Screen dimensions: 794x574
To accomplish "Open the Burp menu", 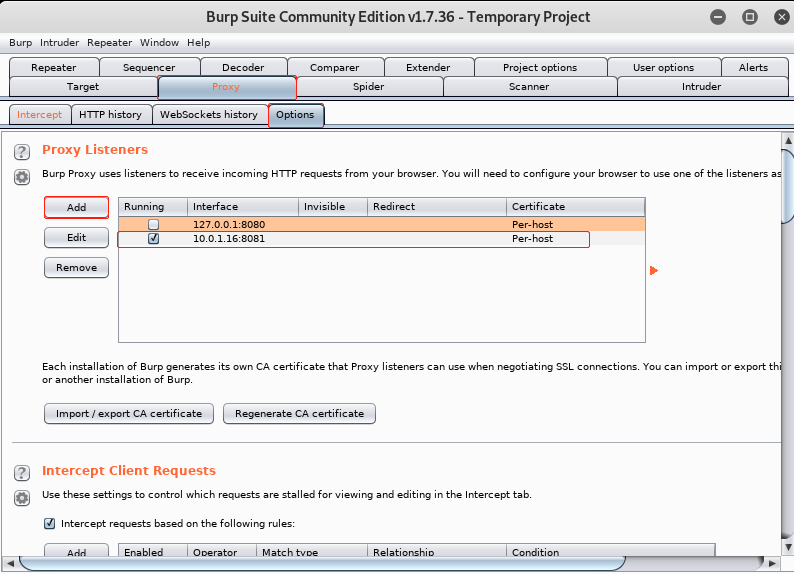I will (x=20, y=43).
